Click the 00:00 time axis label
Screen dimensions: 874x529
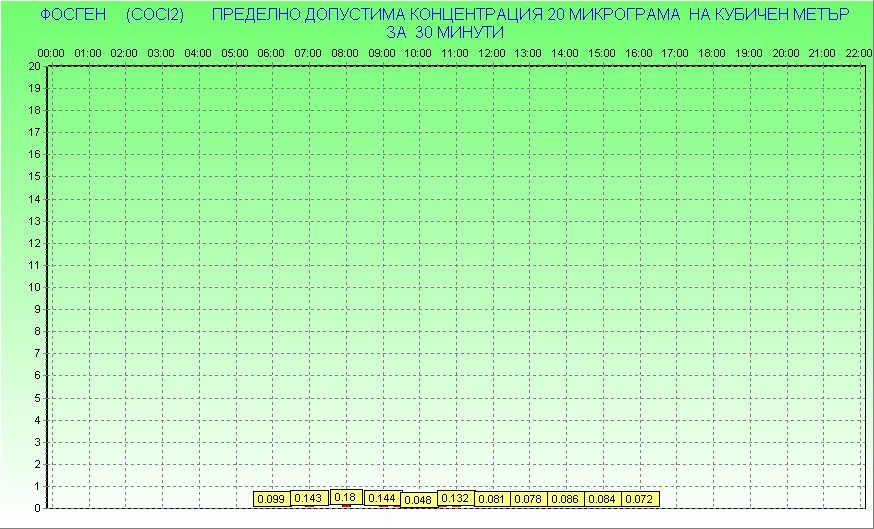click(x=51, y=53)
